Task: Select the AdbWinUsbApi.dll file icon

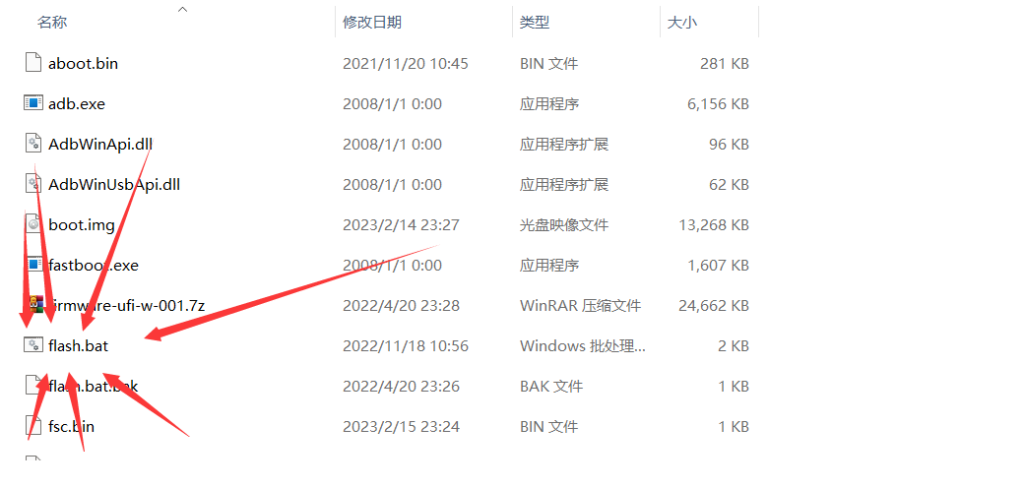Action: [x=33, y=184]
